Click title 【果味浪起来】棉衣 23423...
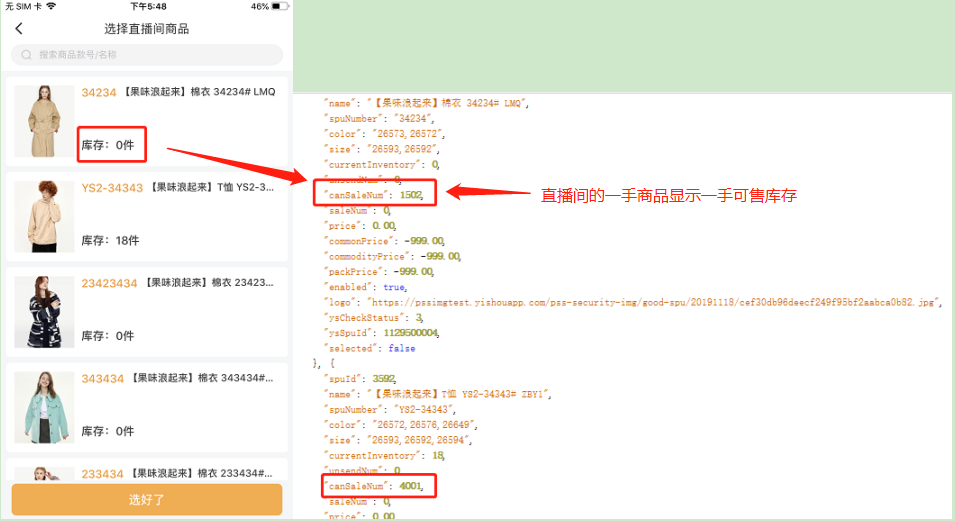 209,283
